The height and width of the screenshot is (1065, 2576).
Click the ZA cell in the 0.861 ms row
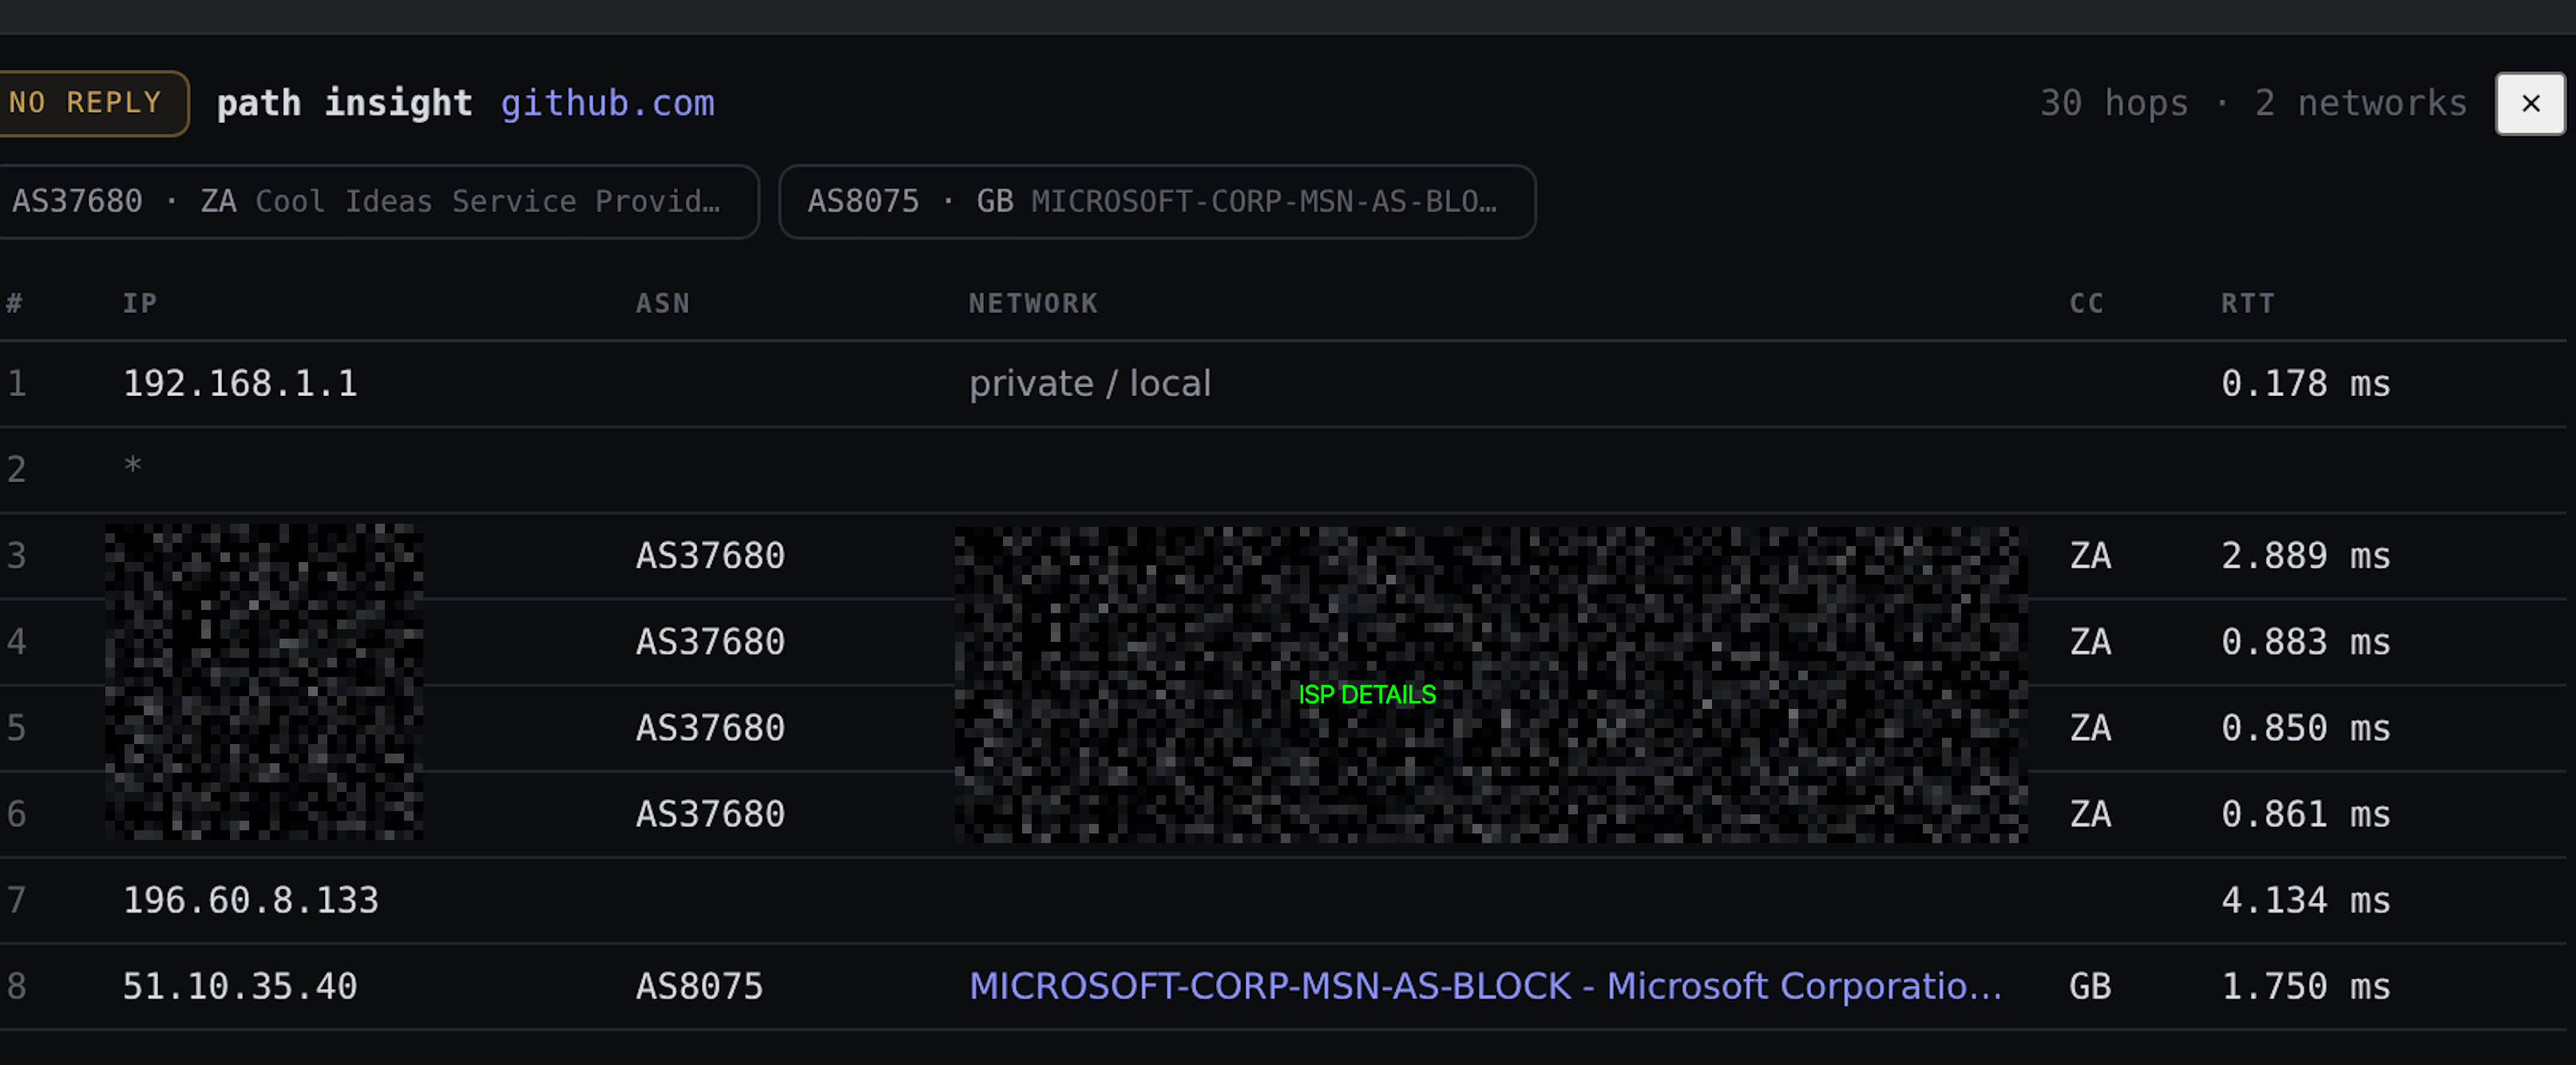[x=2090, y=814]
